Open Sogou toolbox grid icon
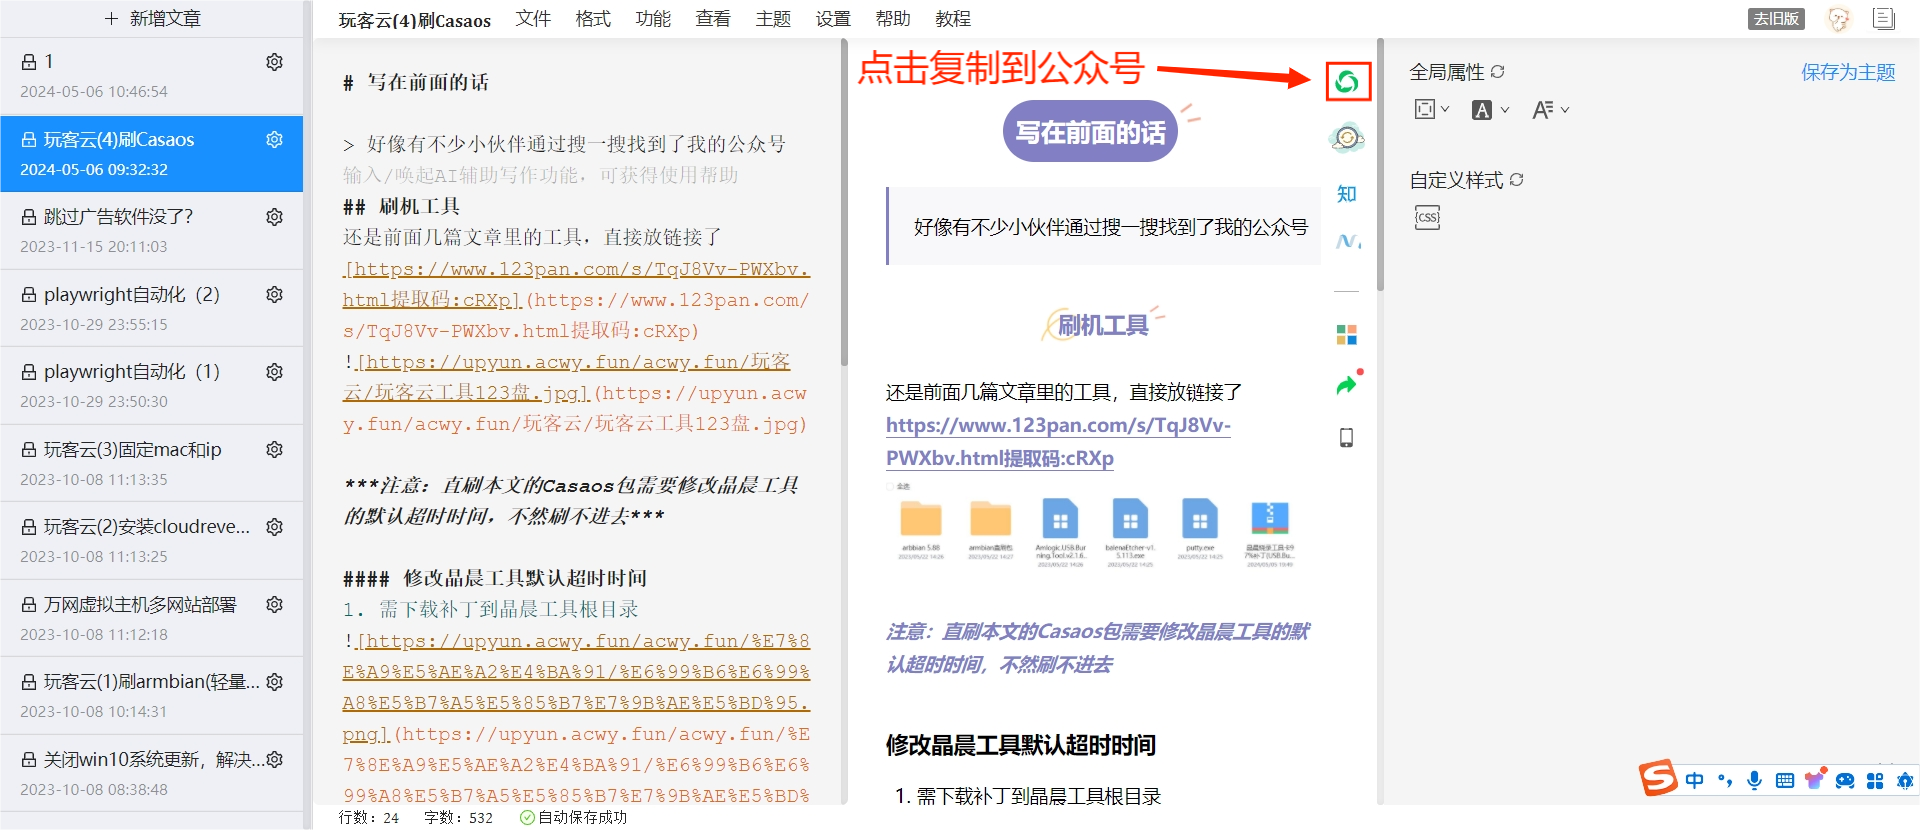The height and width of the screenshot is (830, 1920). (x=1875, y=780)
